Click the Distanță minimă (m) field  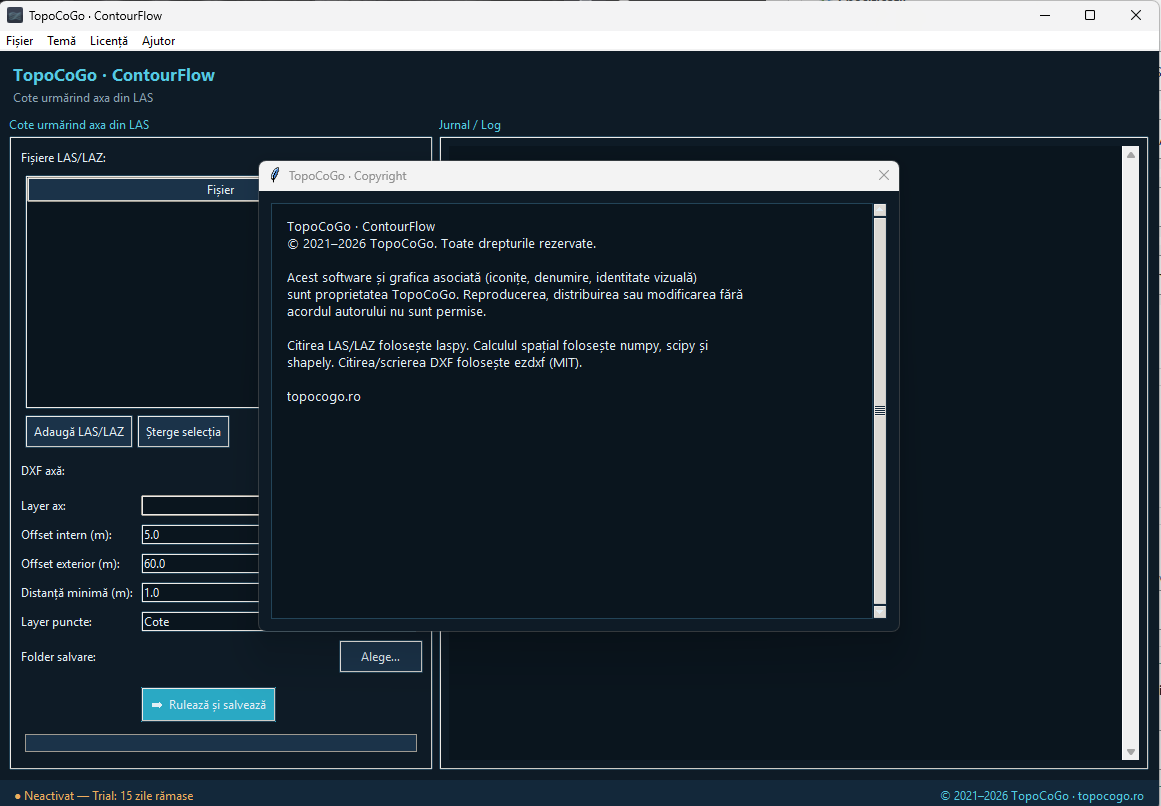200,592
